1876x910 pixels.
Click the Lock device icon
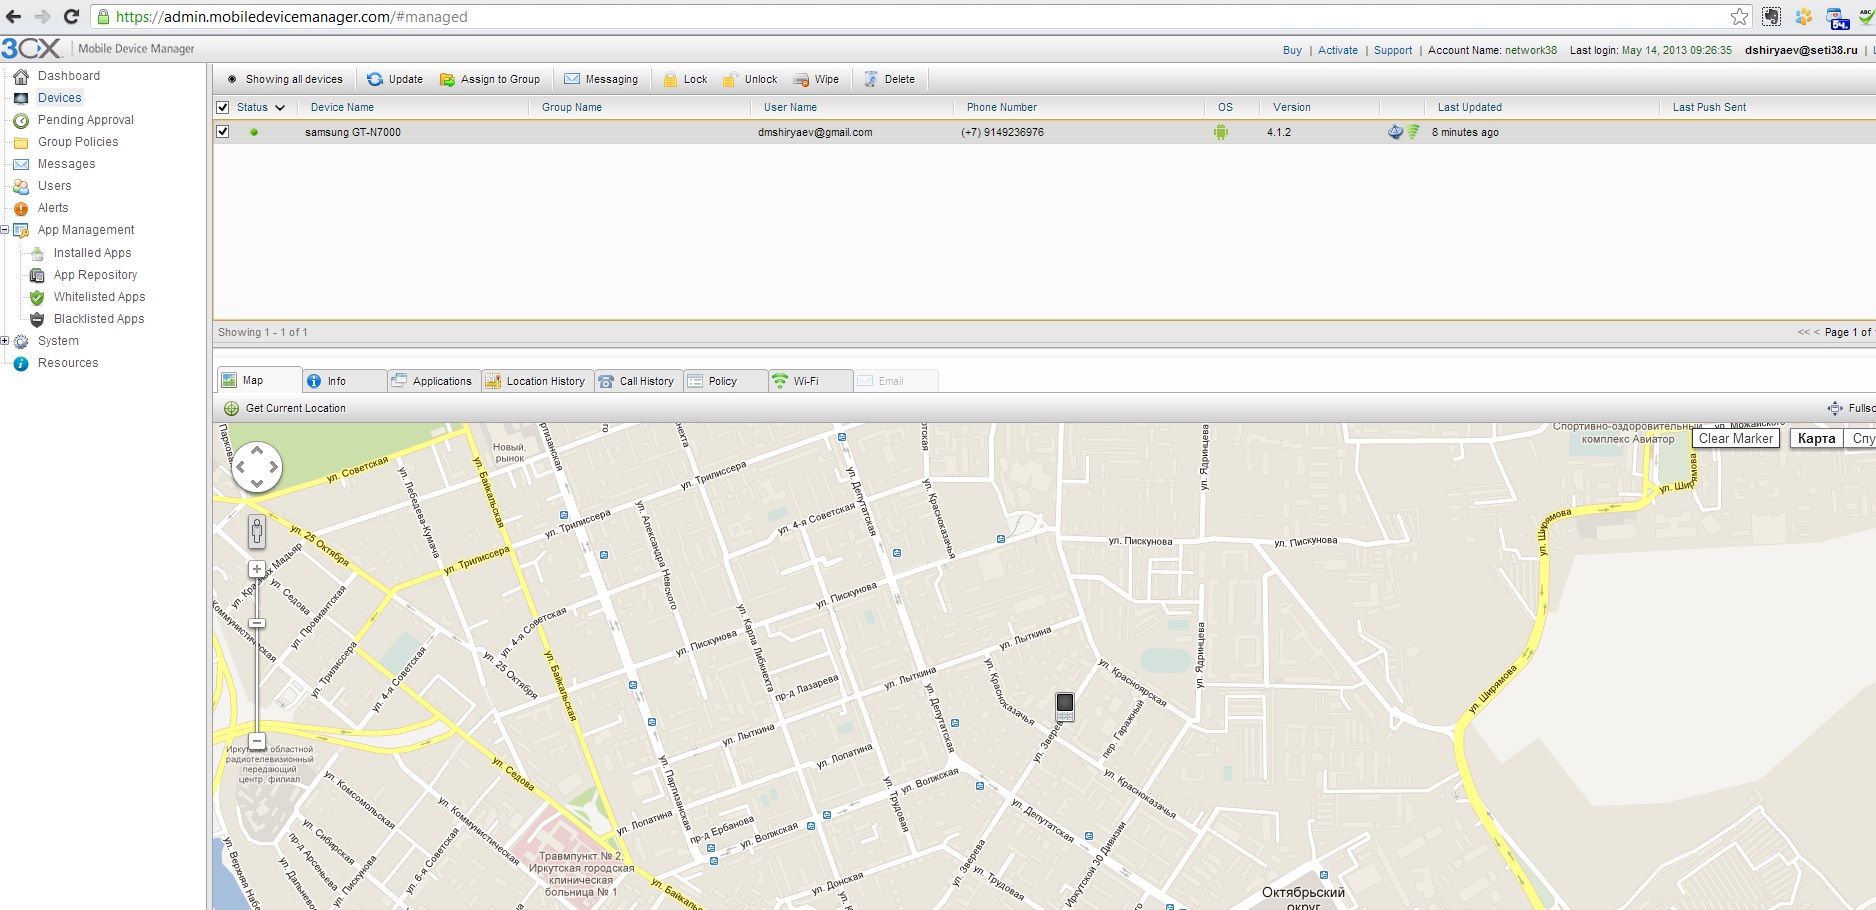(x=671, y=80)
